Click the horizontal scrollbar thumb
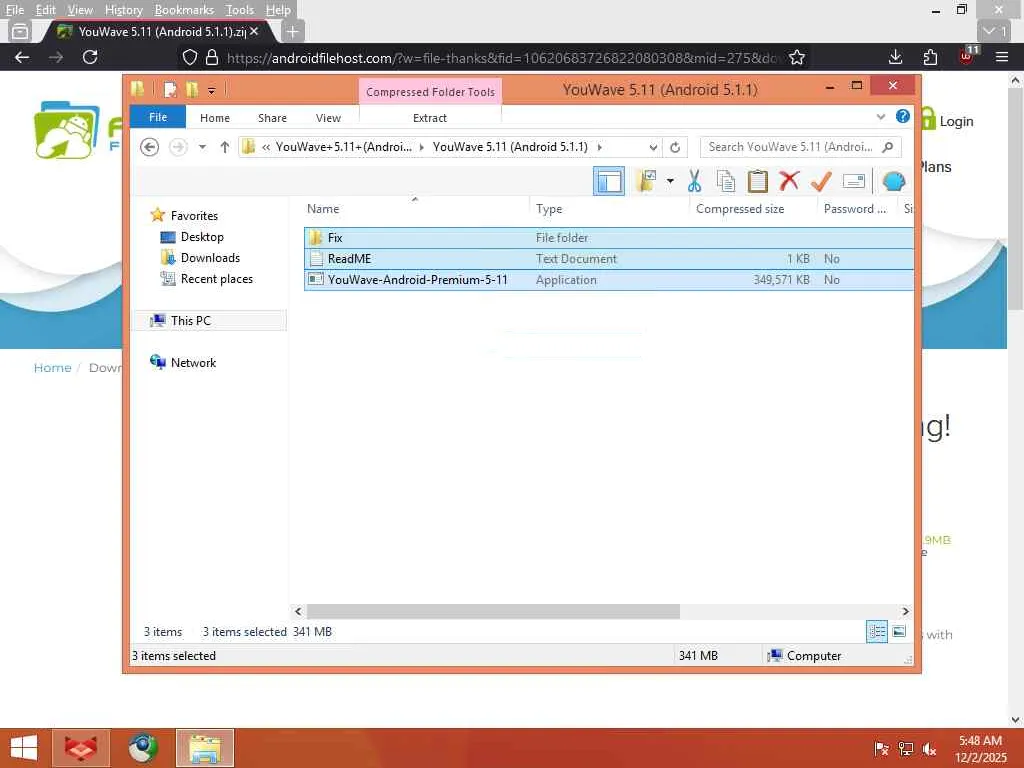The width and height of the screenshot is (1024, 768). (493, 611)
